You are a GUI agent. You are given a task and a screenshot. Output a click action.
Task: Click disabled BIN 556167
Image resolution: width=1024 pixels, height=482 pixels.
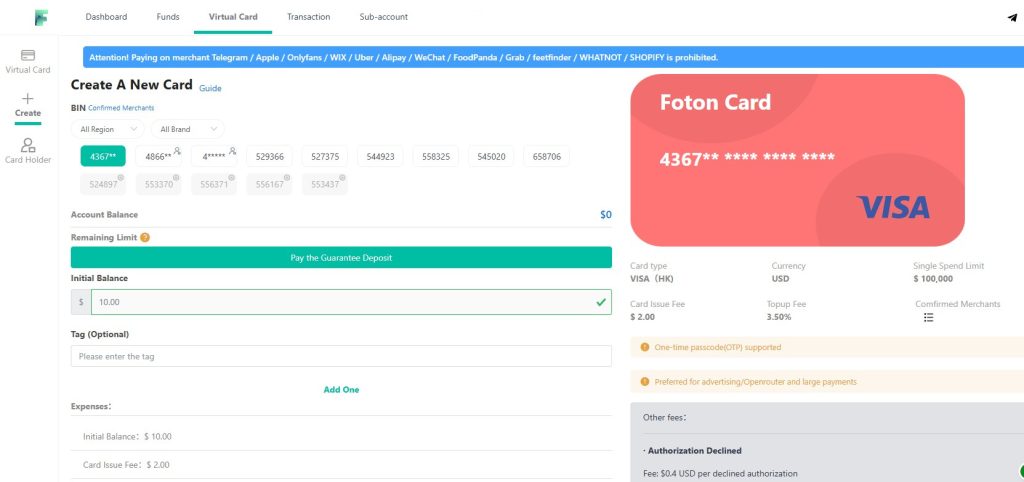(x=269, y=185)
